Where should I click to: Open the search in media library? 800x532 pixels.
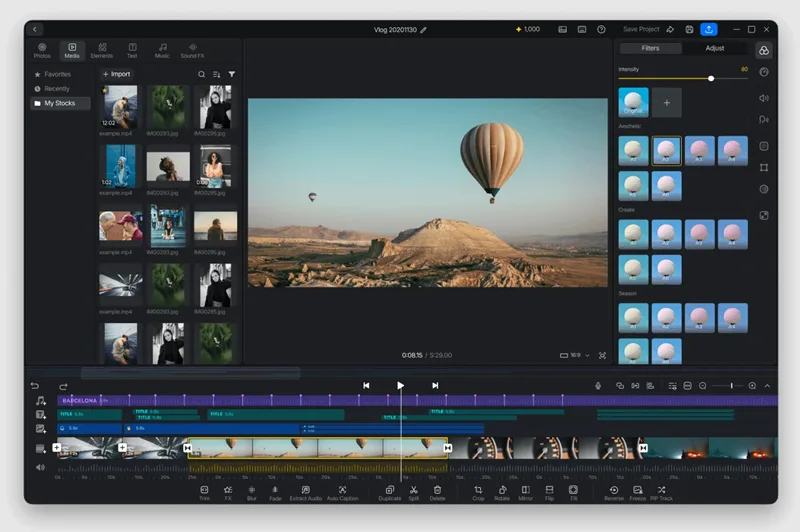(202, 74)
